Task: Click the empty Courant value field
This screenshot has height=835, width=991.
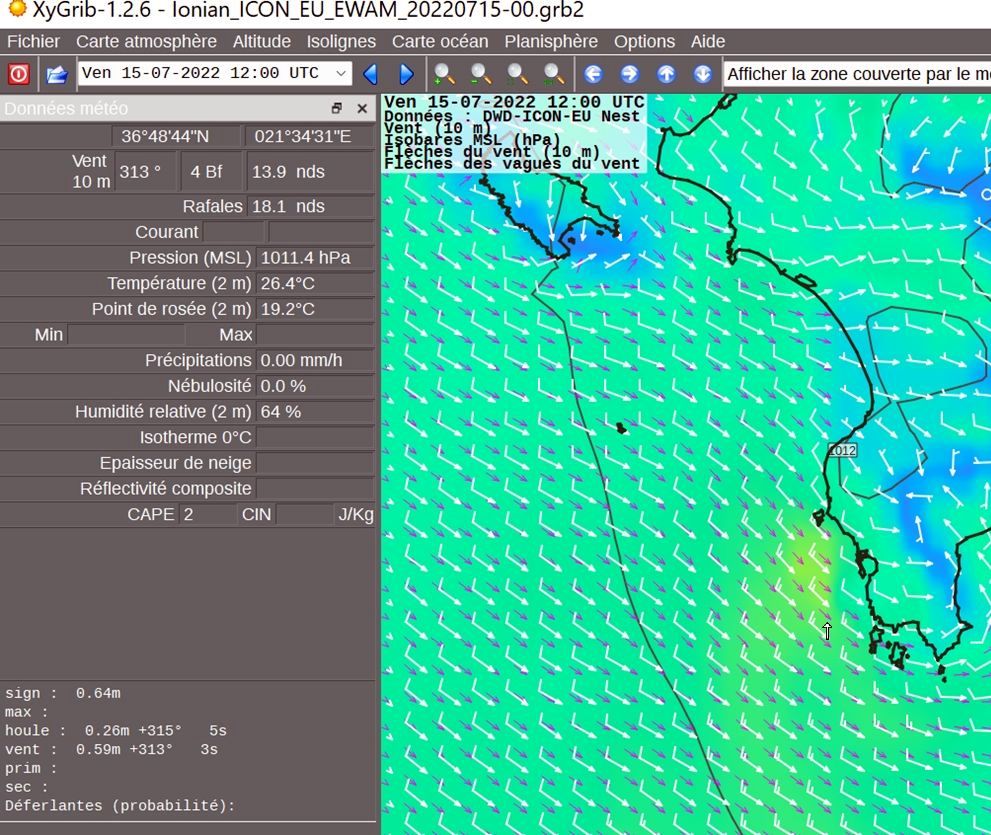Action: 234,232
